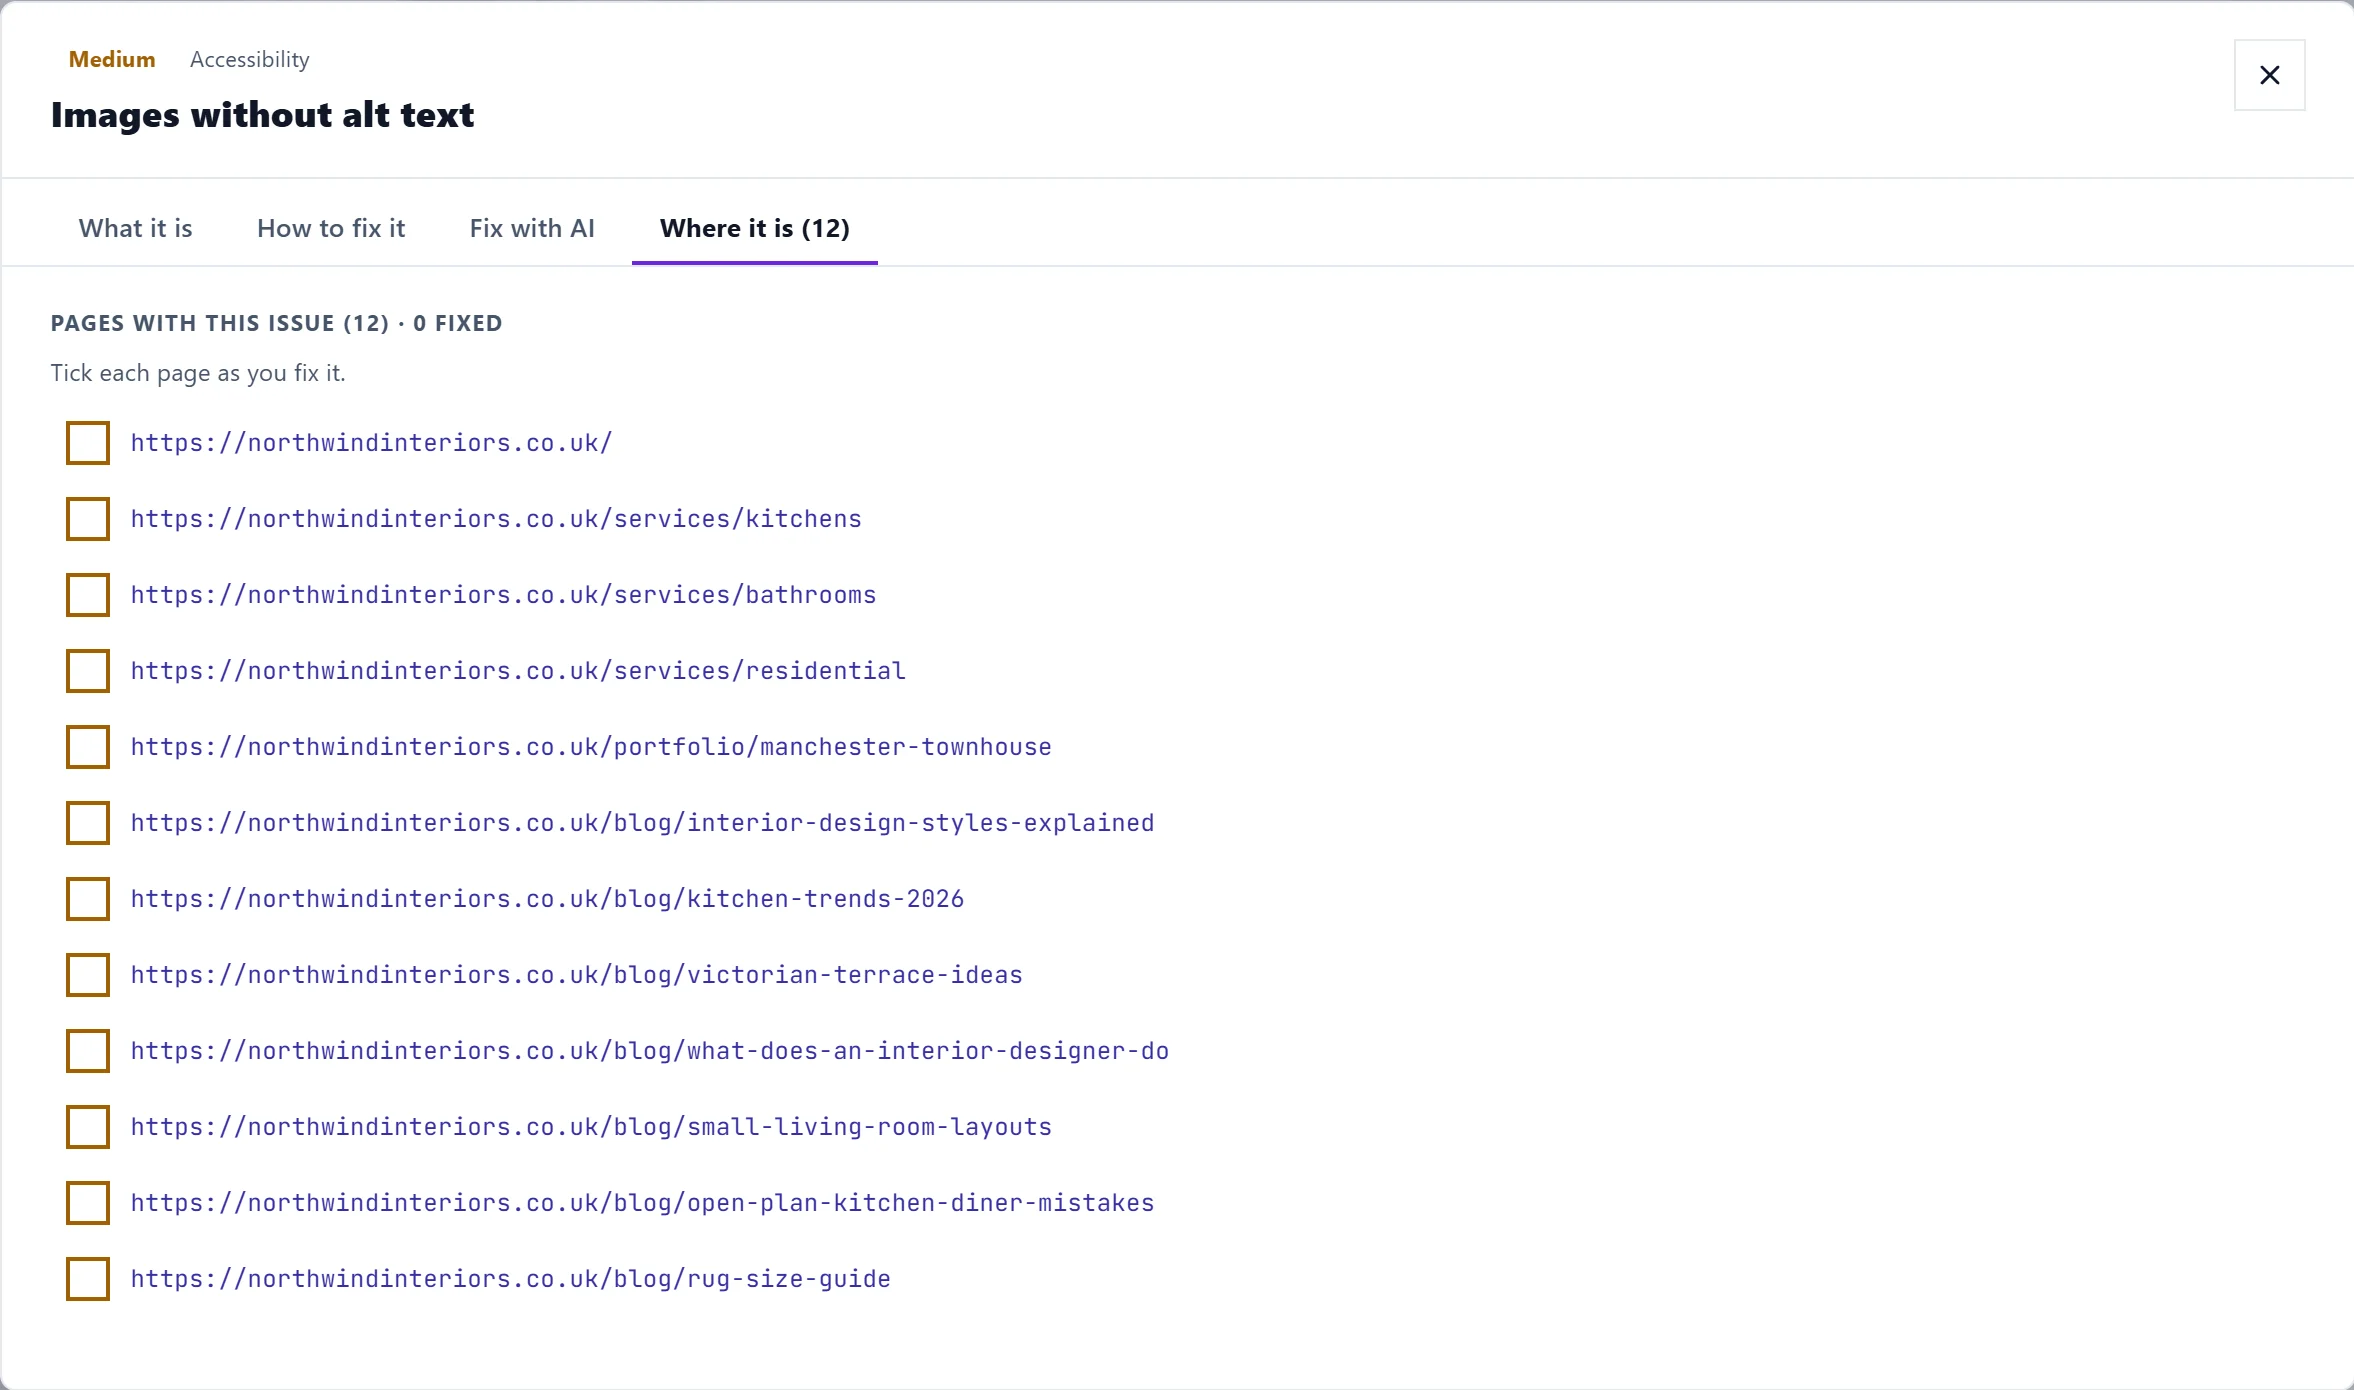This screenshot has height=1390, width=2354.
Task: Open the services/residential link
Action: [x=518, y=671]
